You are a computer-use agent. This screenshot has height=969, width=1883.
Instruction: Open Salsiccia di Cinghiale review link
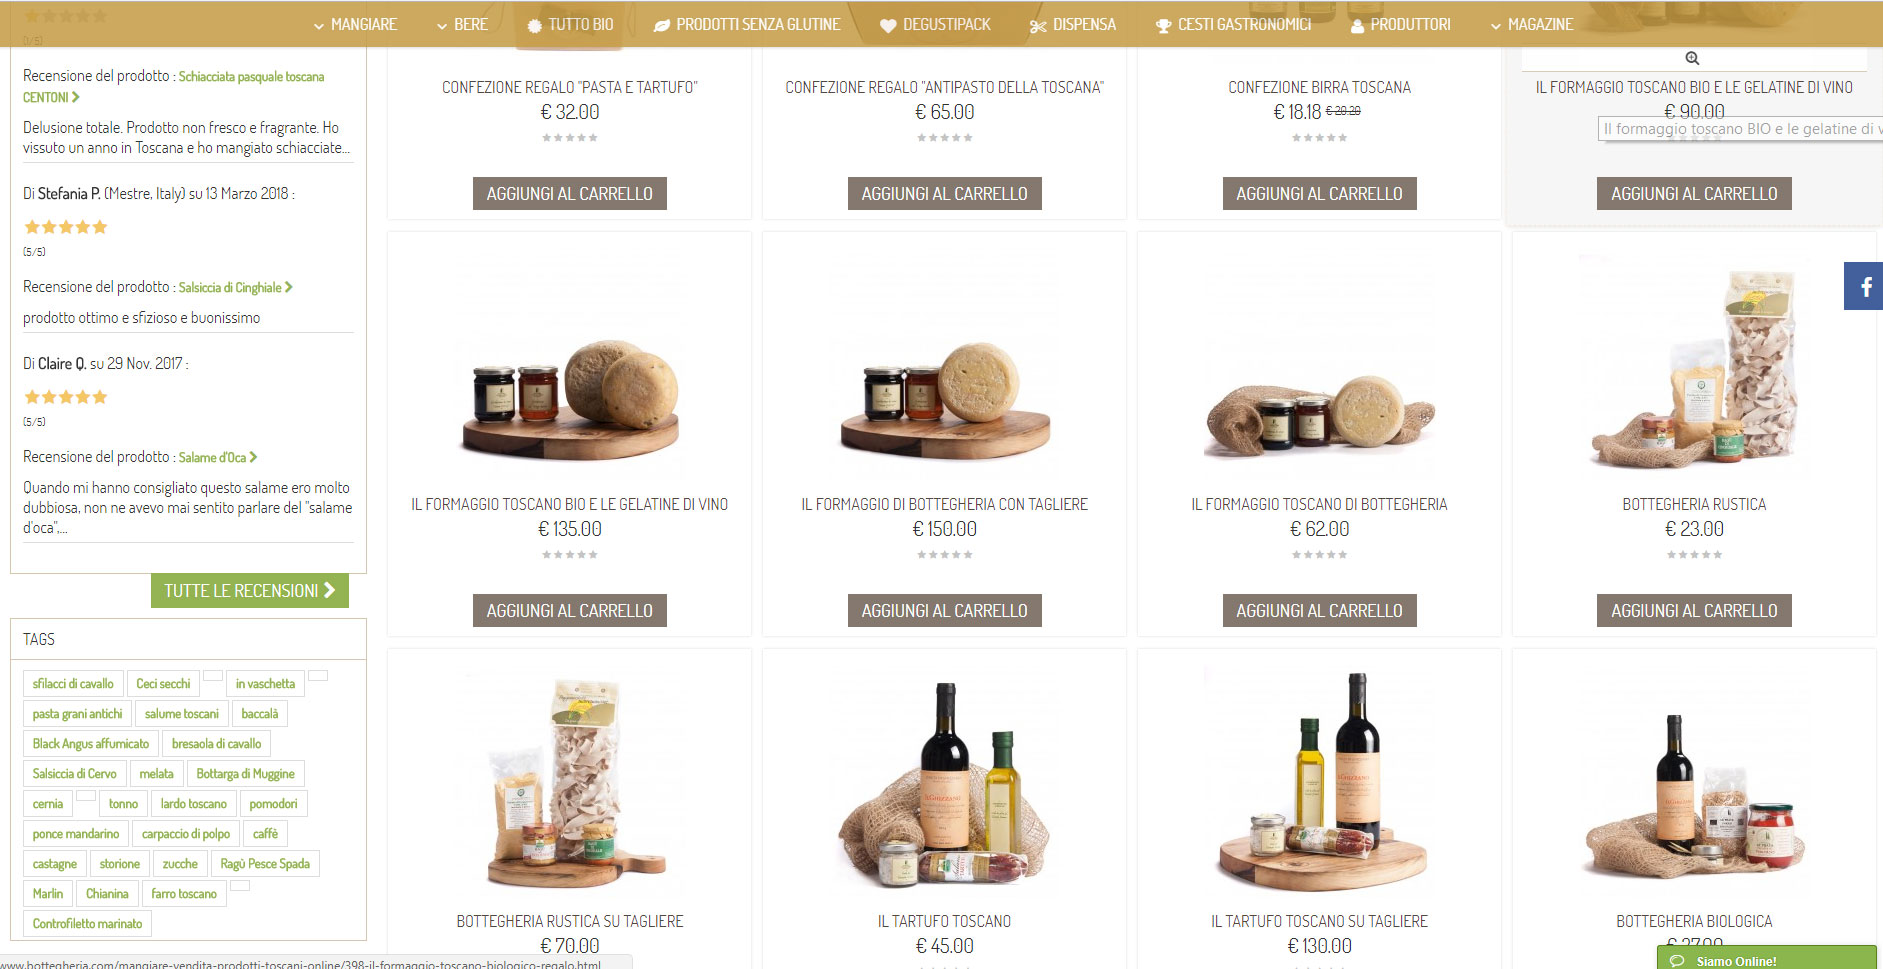point(235,287)
